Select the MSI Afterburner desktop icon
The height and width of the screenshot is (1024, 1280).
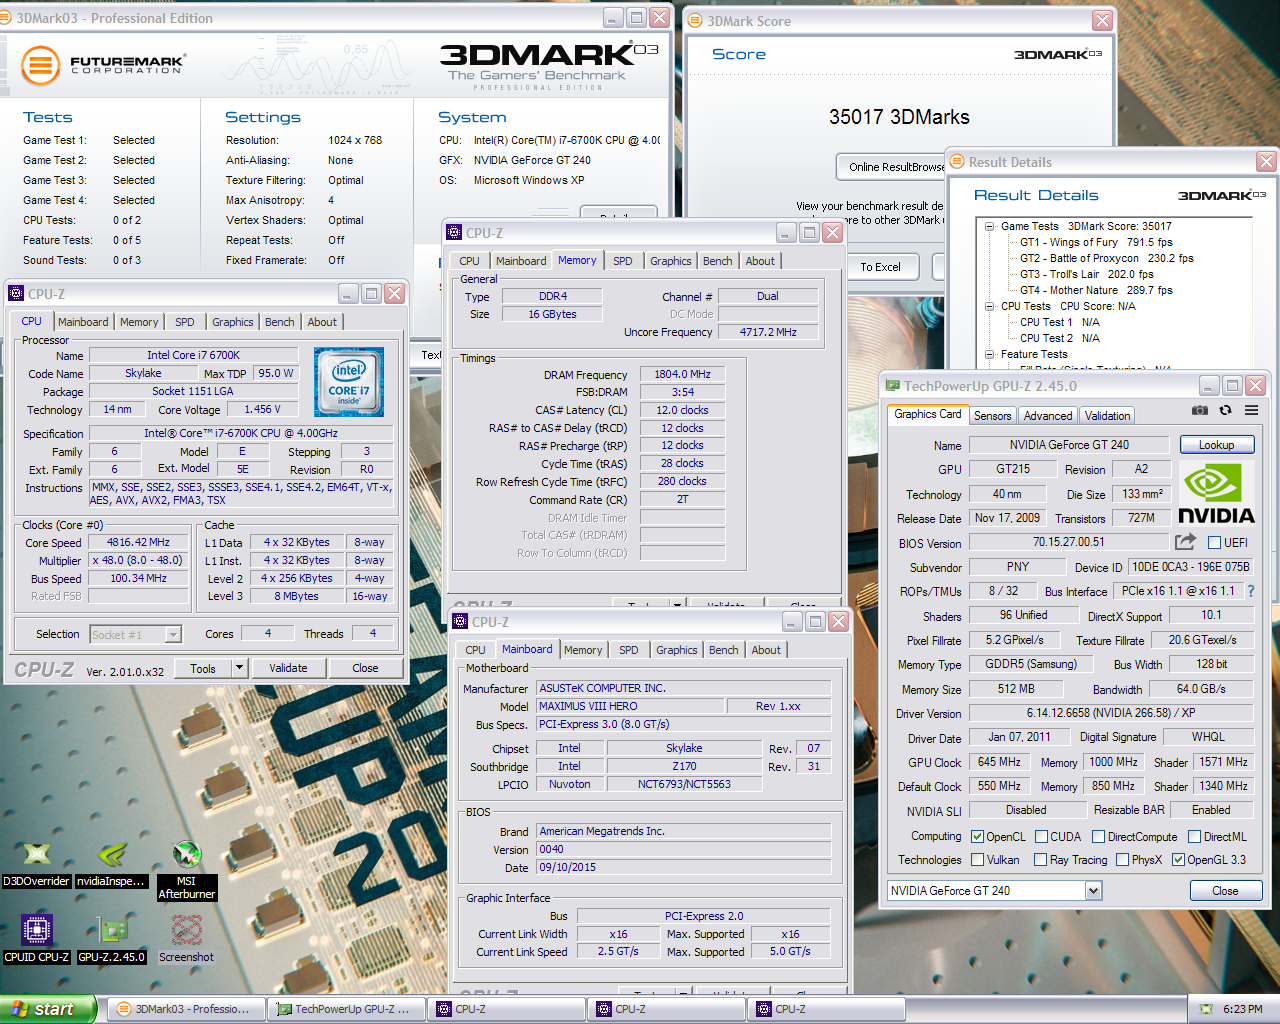(187, 871)
